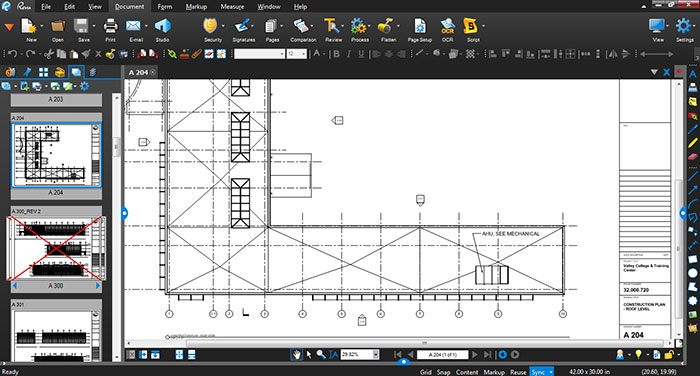Toggle the Grid option in status bar
The width and height of the screenshot is (700, 376).
tap(425, 372)
